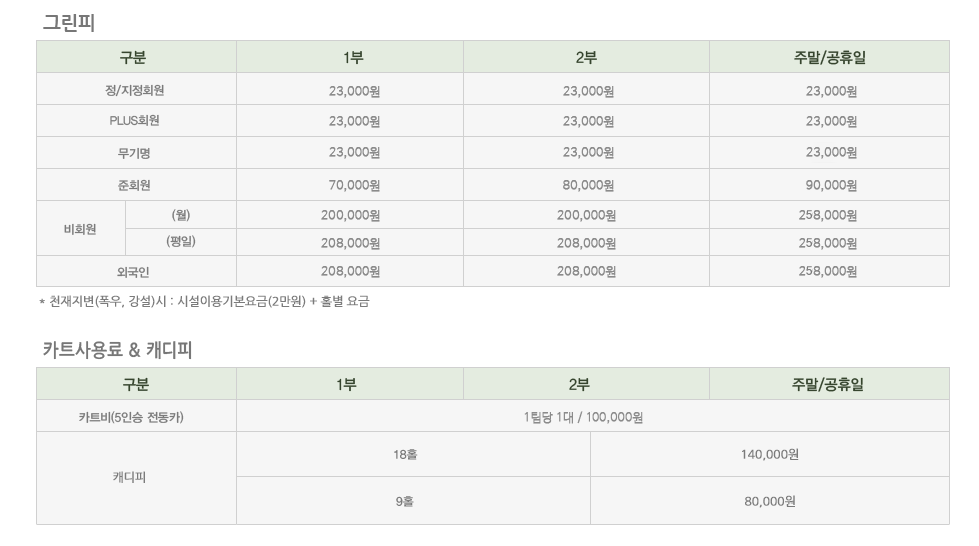
Task: Select the 2부 header in green fee table
Action: coord(586,57)
